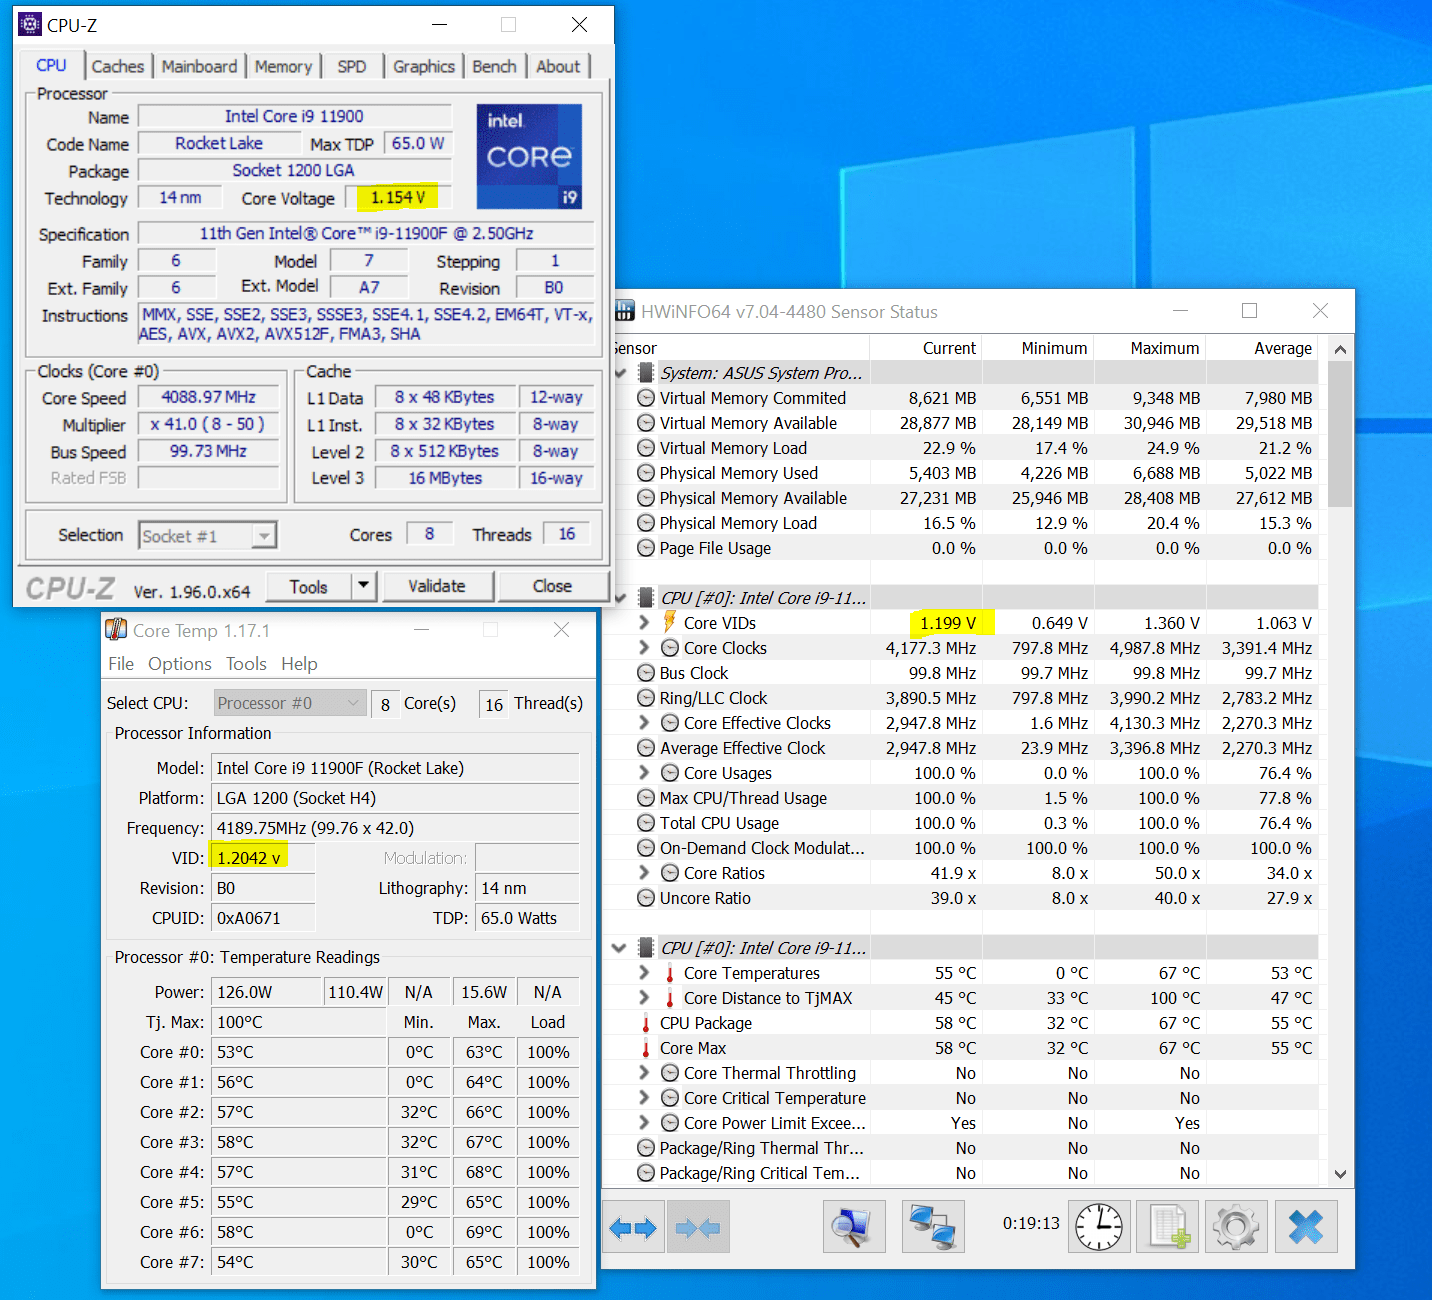Click the Intel Core i9 logo in CPU-Z
Viewport: 1432px width, 1300px height.
pos(529,157)
